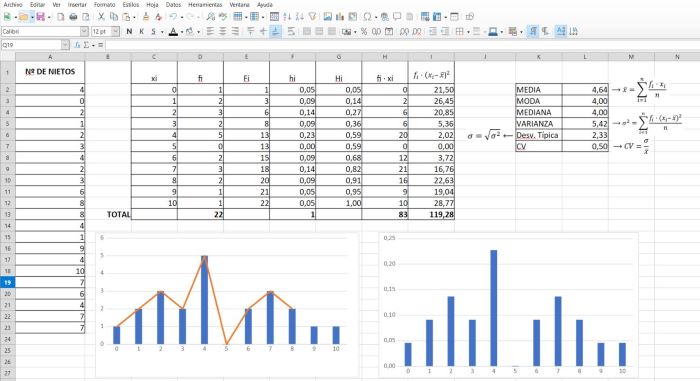
Task: Click the font color A swatch button
Action: (173, 31)
